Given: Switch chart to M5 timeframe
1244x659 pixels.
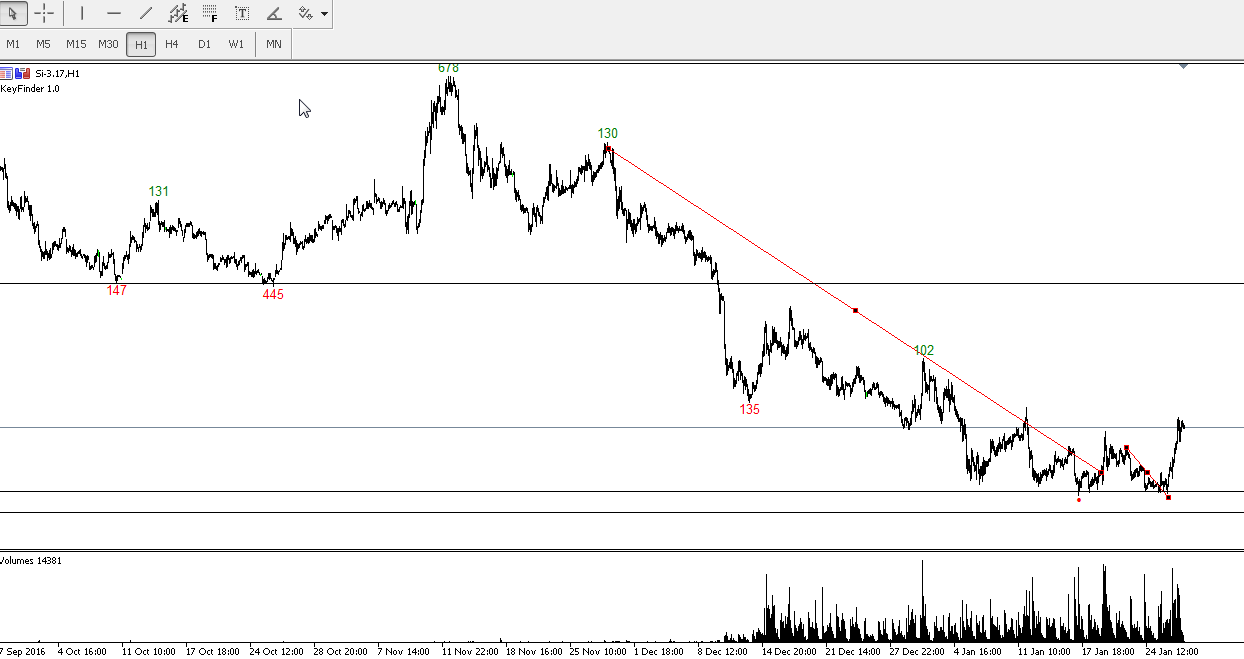Looking at the screenshot, I should point(43,44).
